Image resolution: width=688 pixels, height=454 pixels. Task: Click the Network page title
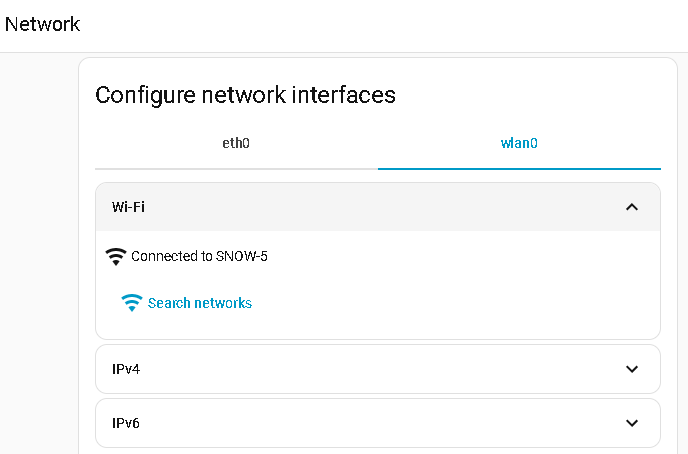(x=42, y=24)
